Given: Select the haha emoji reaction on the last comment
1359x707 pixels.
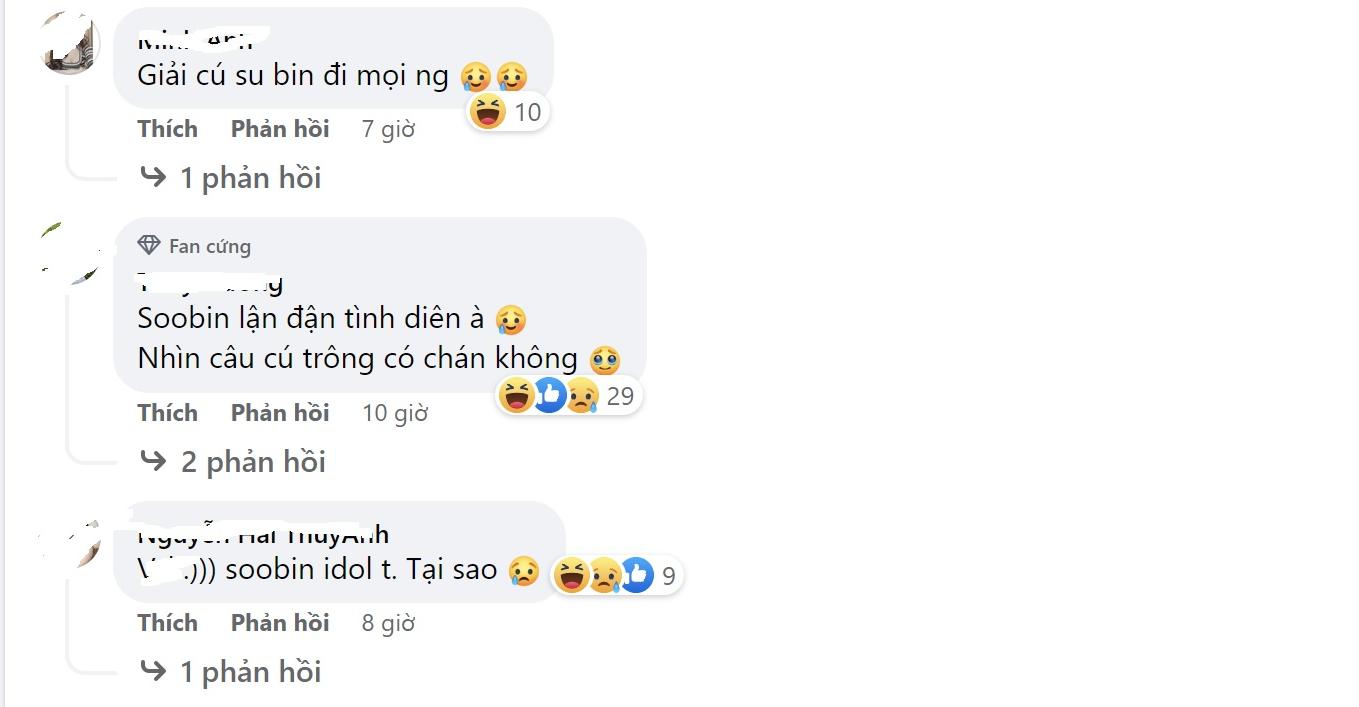Looking at the screenshot, I should (x=572, y=575).
